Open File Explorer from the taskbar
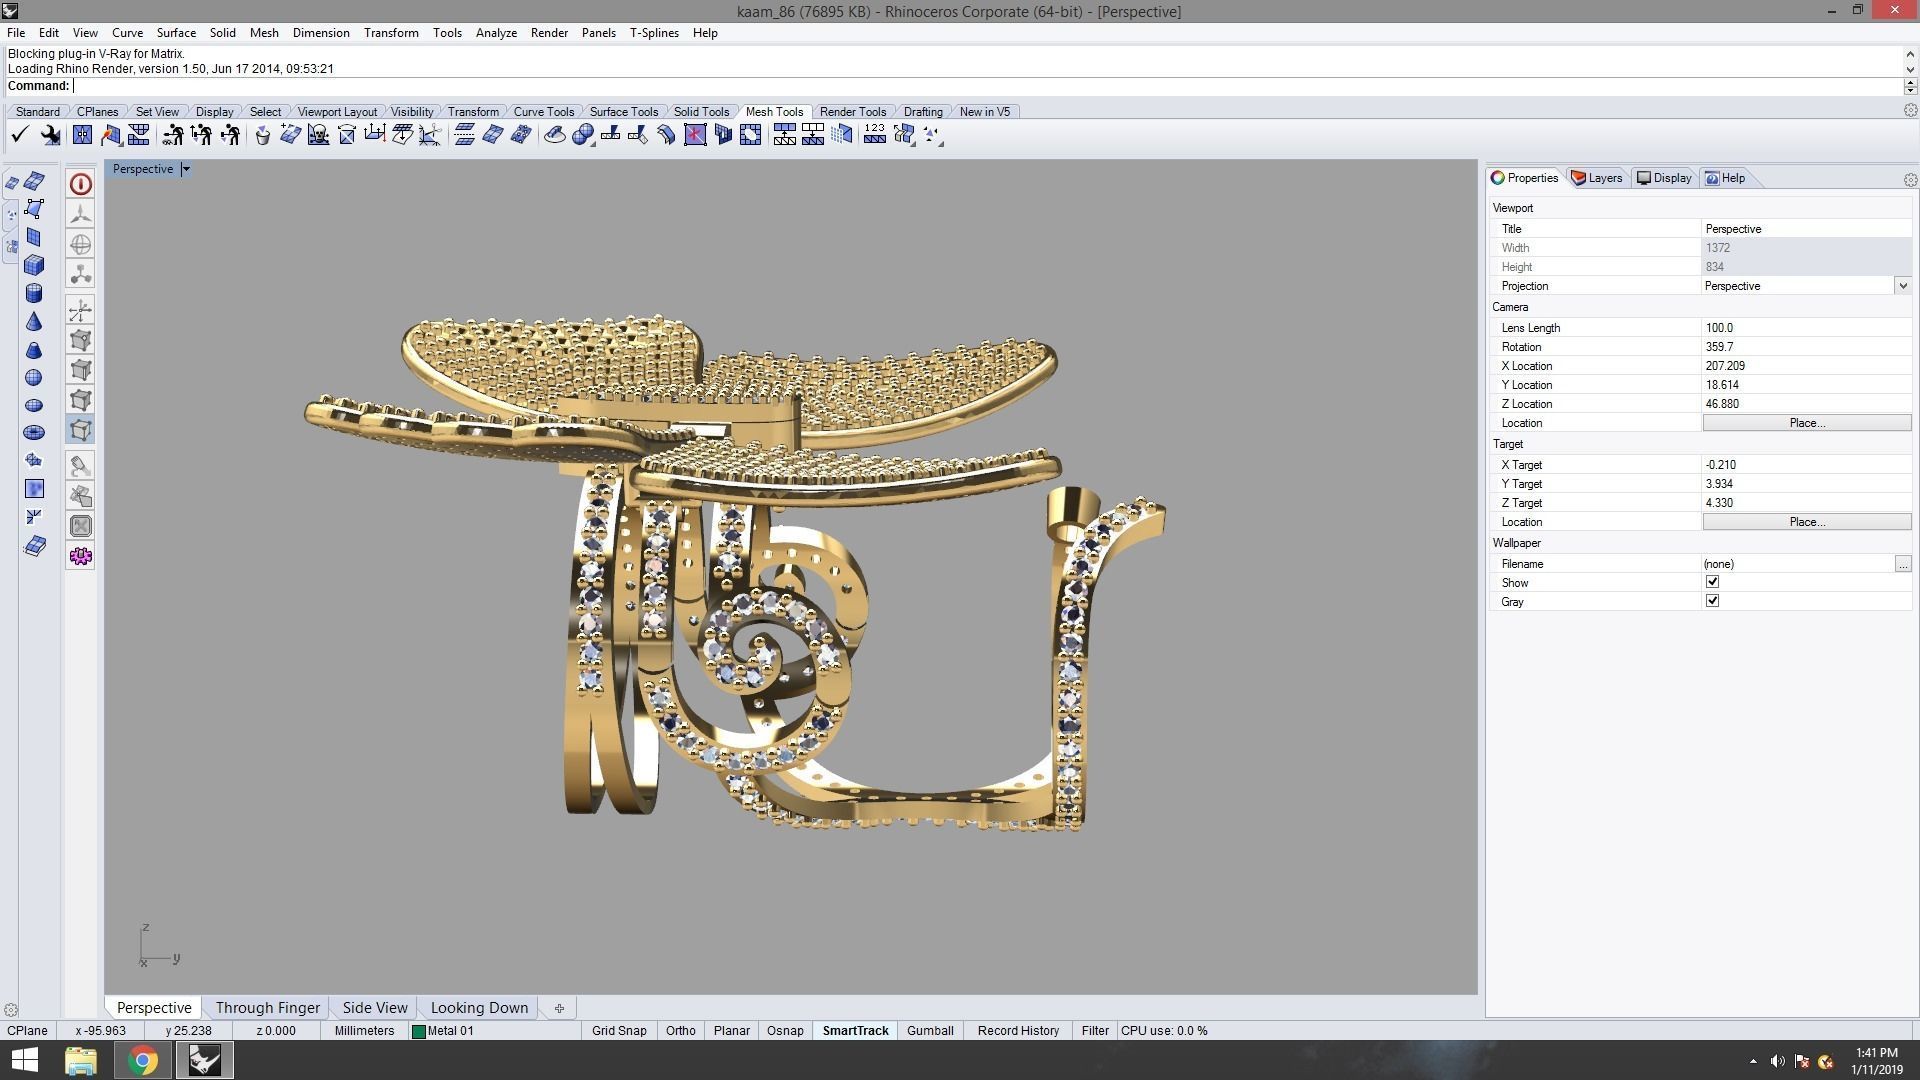This screenshot has width=1920, height=1080. [x=81, y=1060]
